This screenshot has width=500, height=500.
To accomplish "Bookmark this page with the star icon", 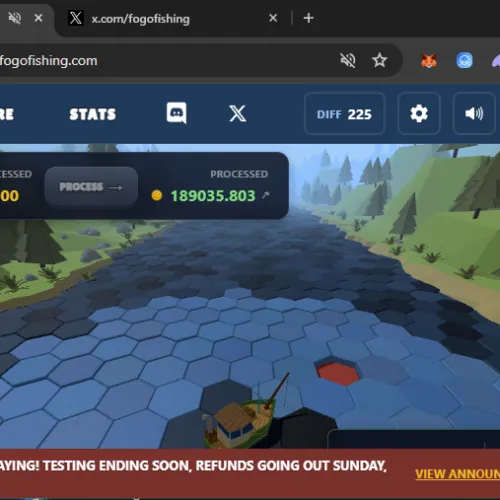I will (379, 60).
